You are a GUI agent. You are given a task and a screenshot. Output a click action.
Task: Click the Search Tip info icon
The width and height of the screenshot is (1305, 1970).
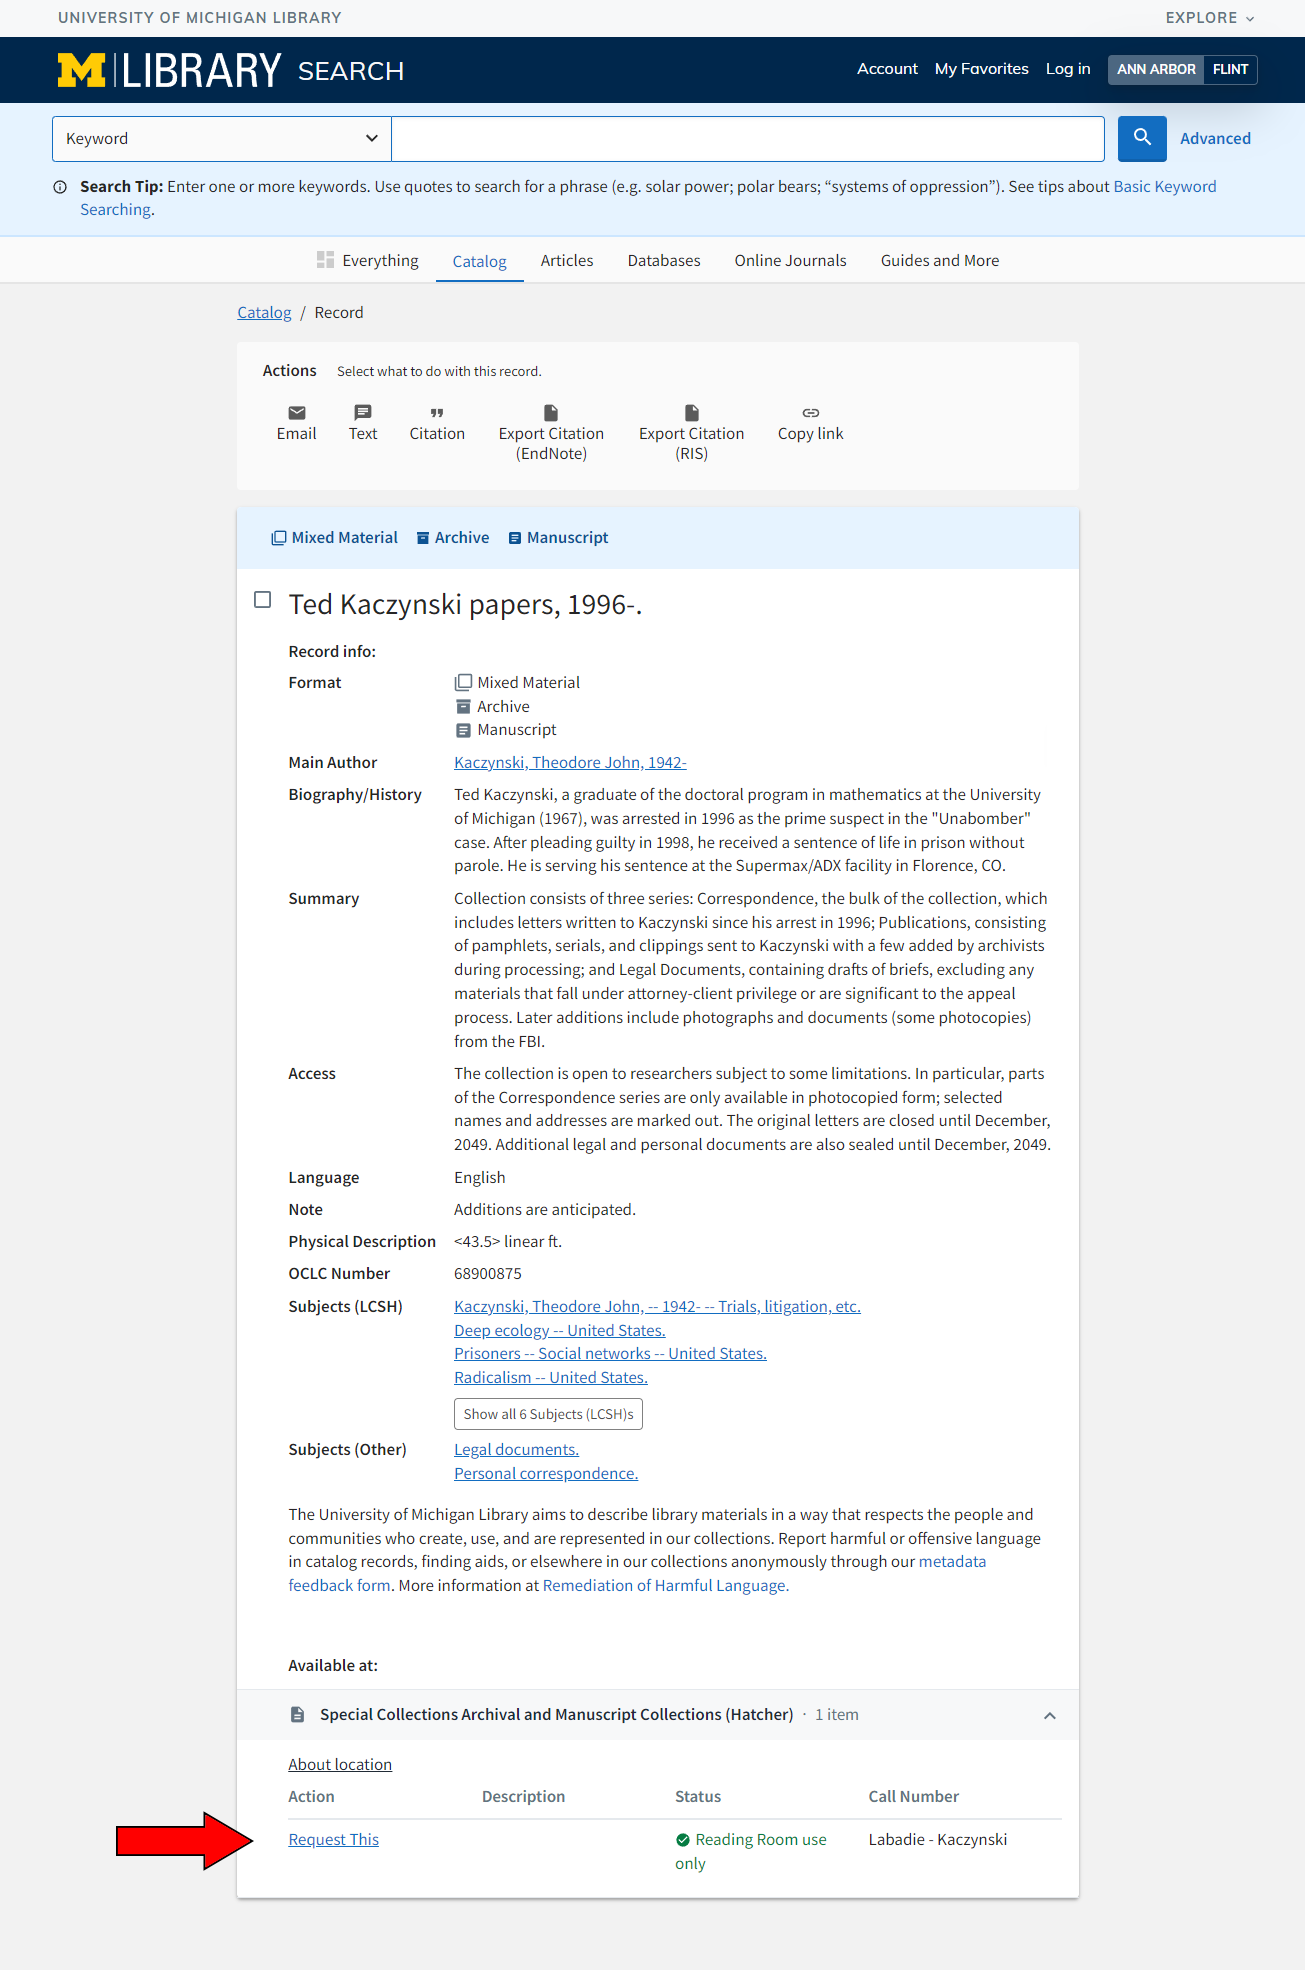tap(60, 187)
